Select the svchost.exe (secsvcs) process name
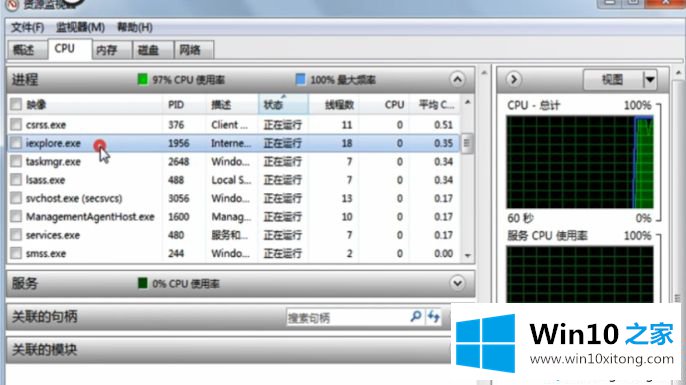Screen dimensions: 686x385 [74, 199]
